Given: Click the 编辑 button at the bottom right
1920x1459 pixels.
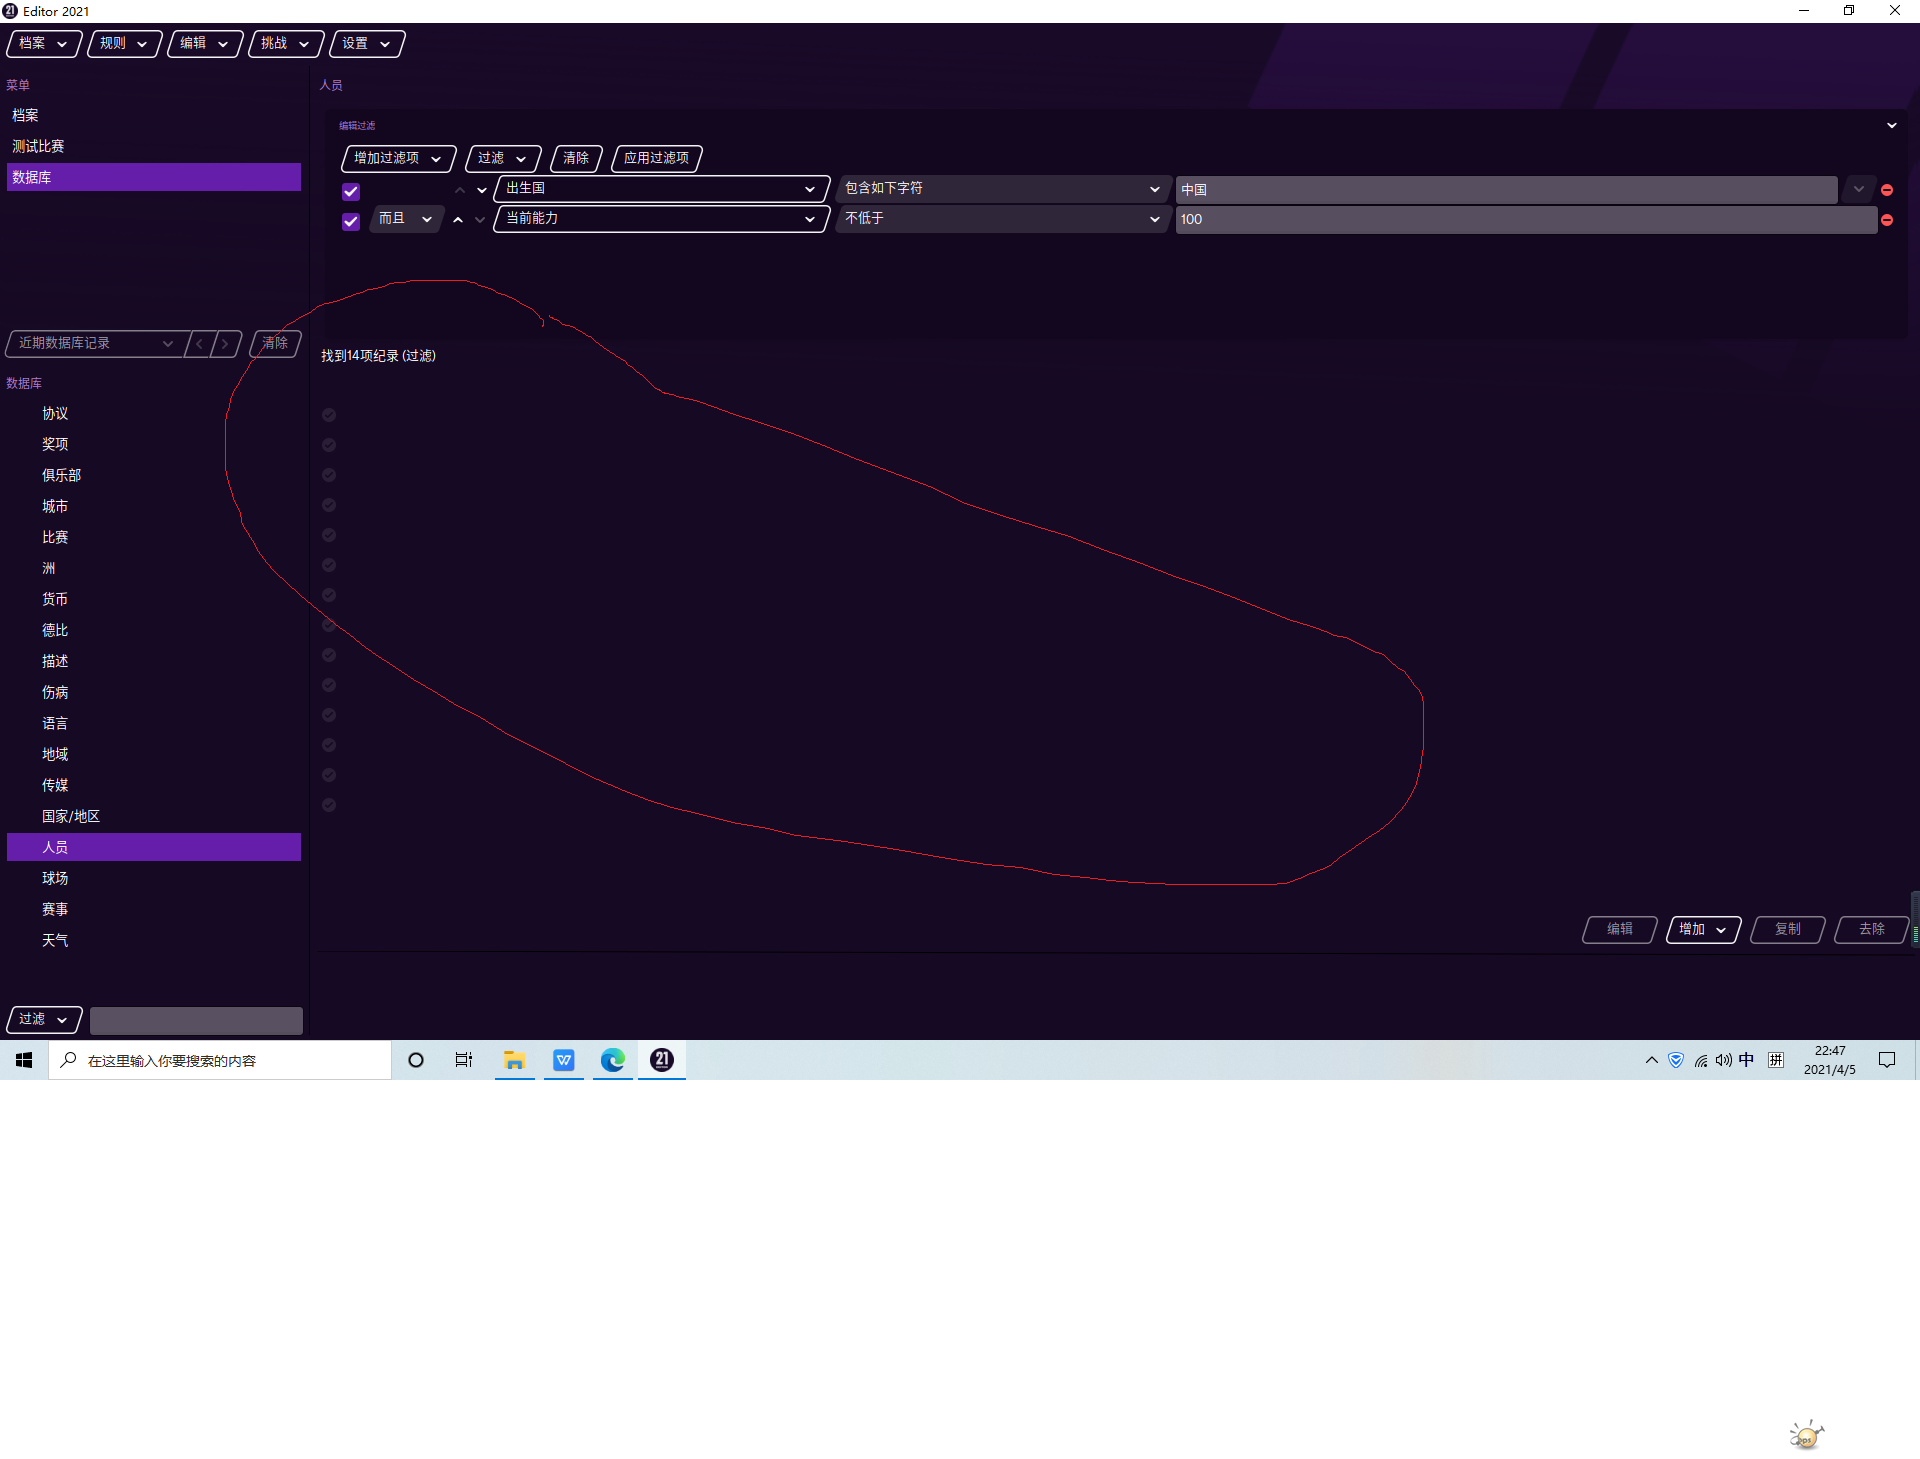Looking at the screenshot, I should pos(1619,930).
